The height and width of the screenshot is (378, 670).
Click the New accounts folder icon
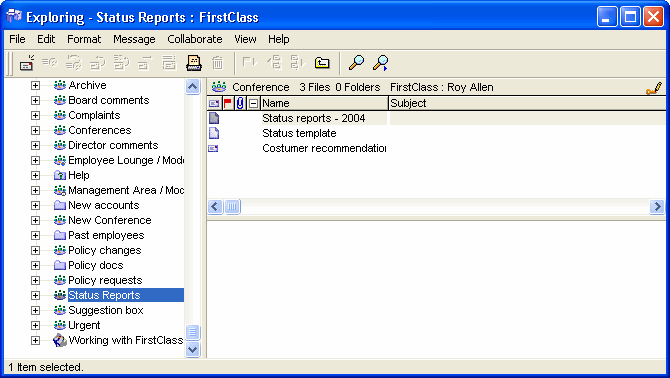[60, 205]
